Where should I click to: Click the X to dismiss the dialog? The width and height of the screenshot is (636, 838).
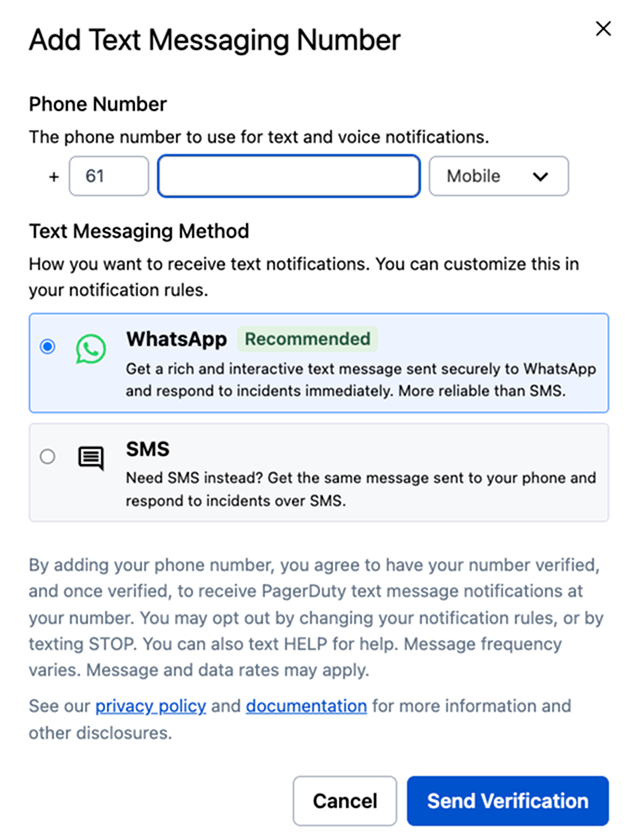click(603, 28)
